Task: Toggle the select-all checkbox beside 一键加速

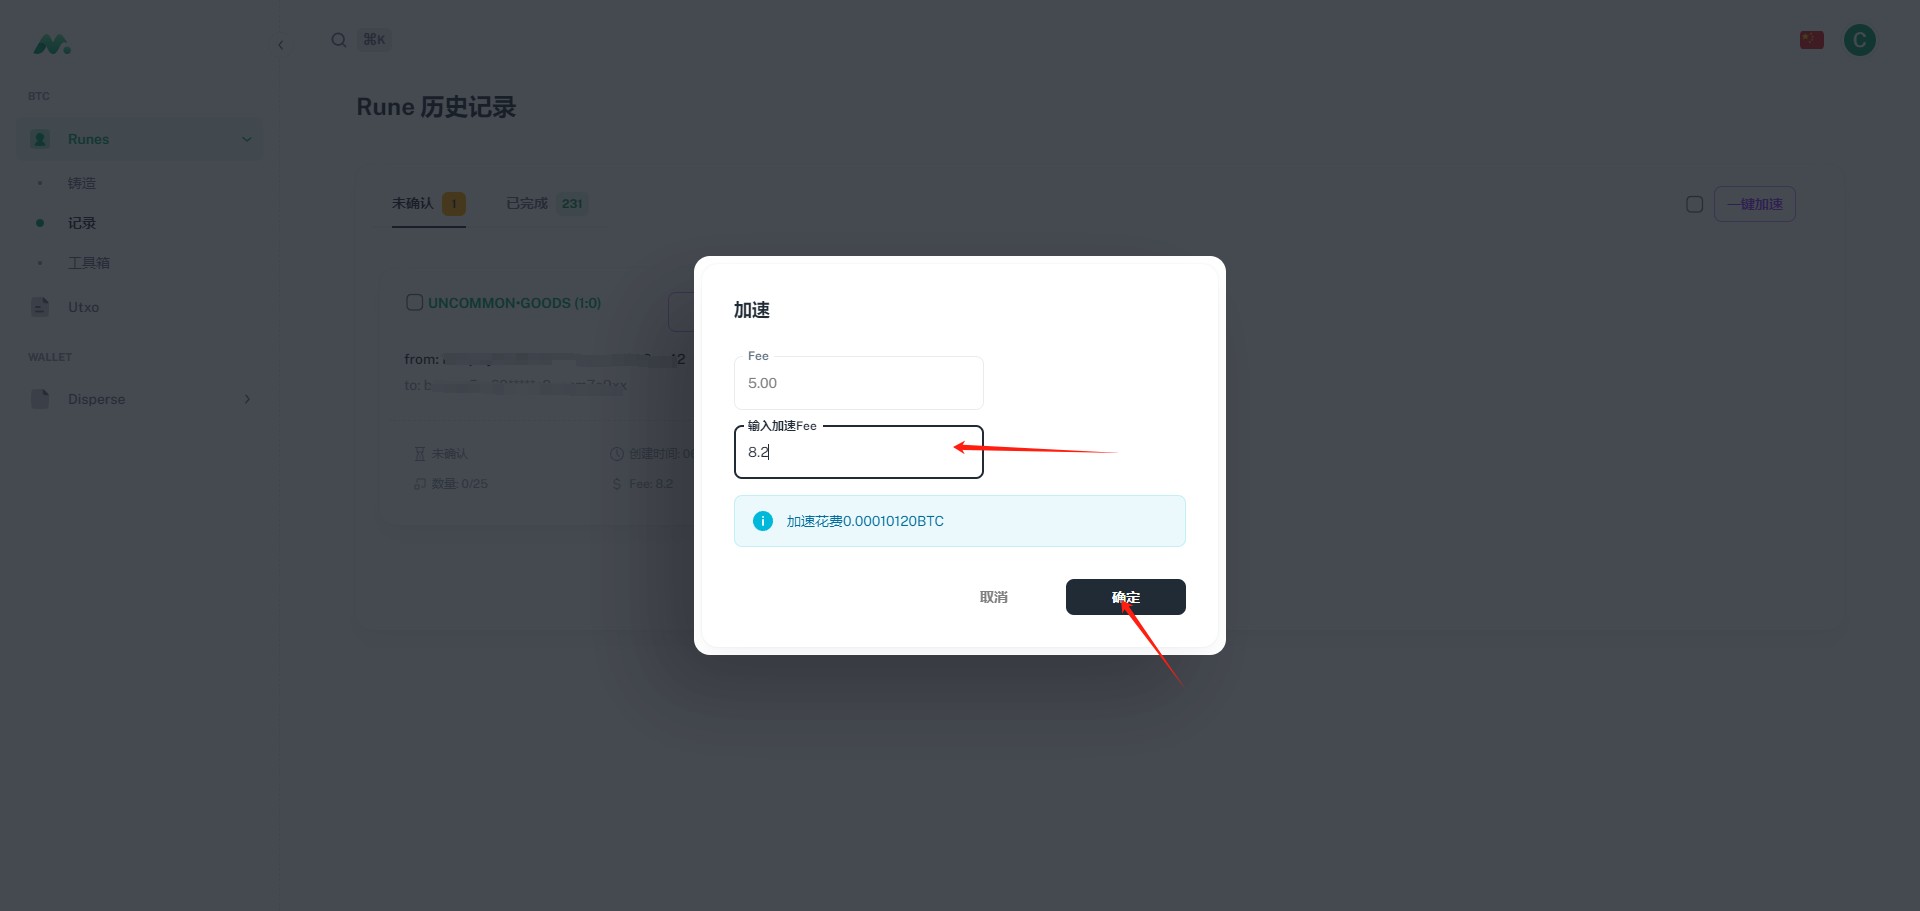Action: point(1694,204)
